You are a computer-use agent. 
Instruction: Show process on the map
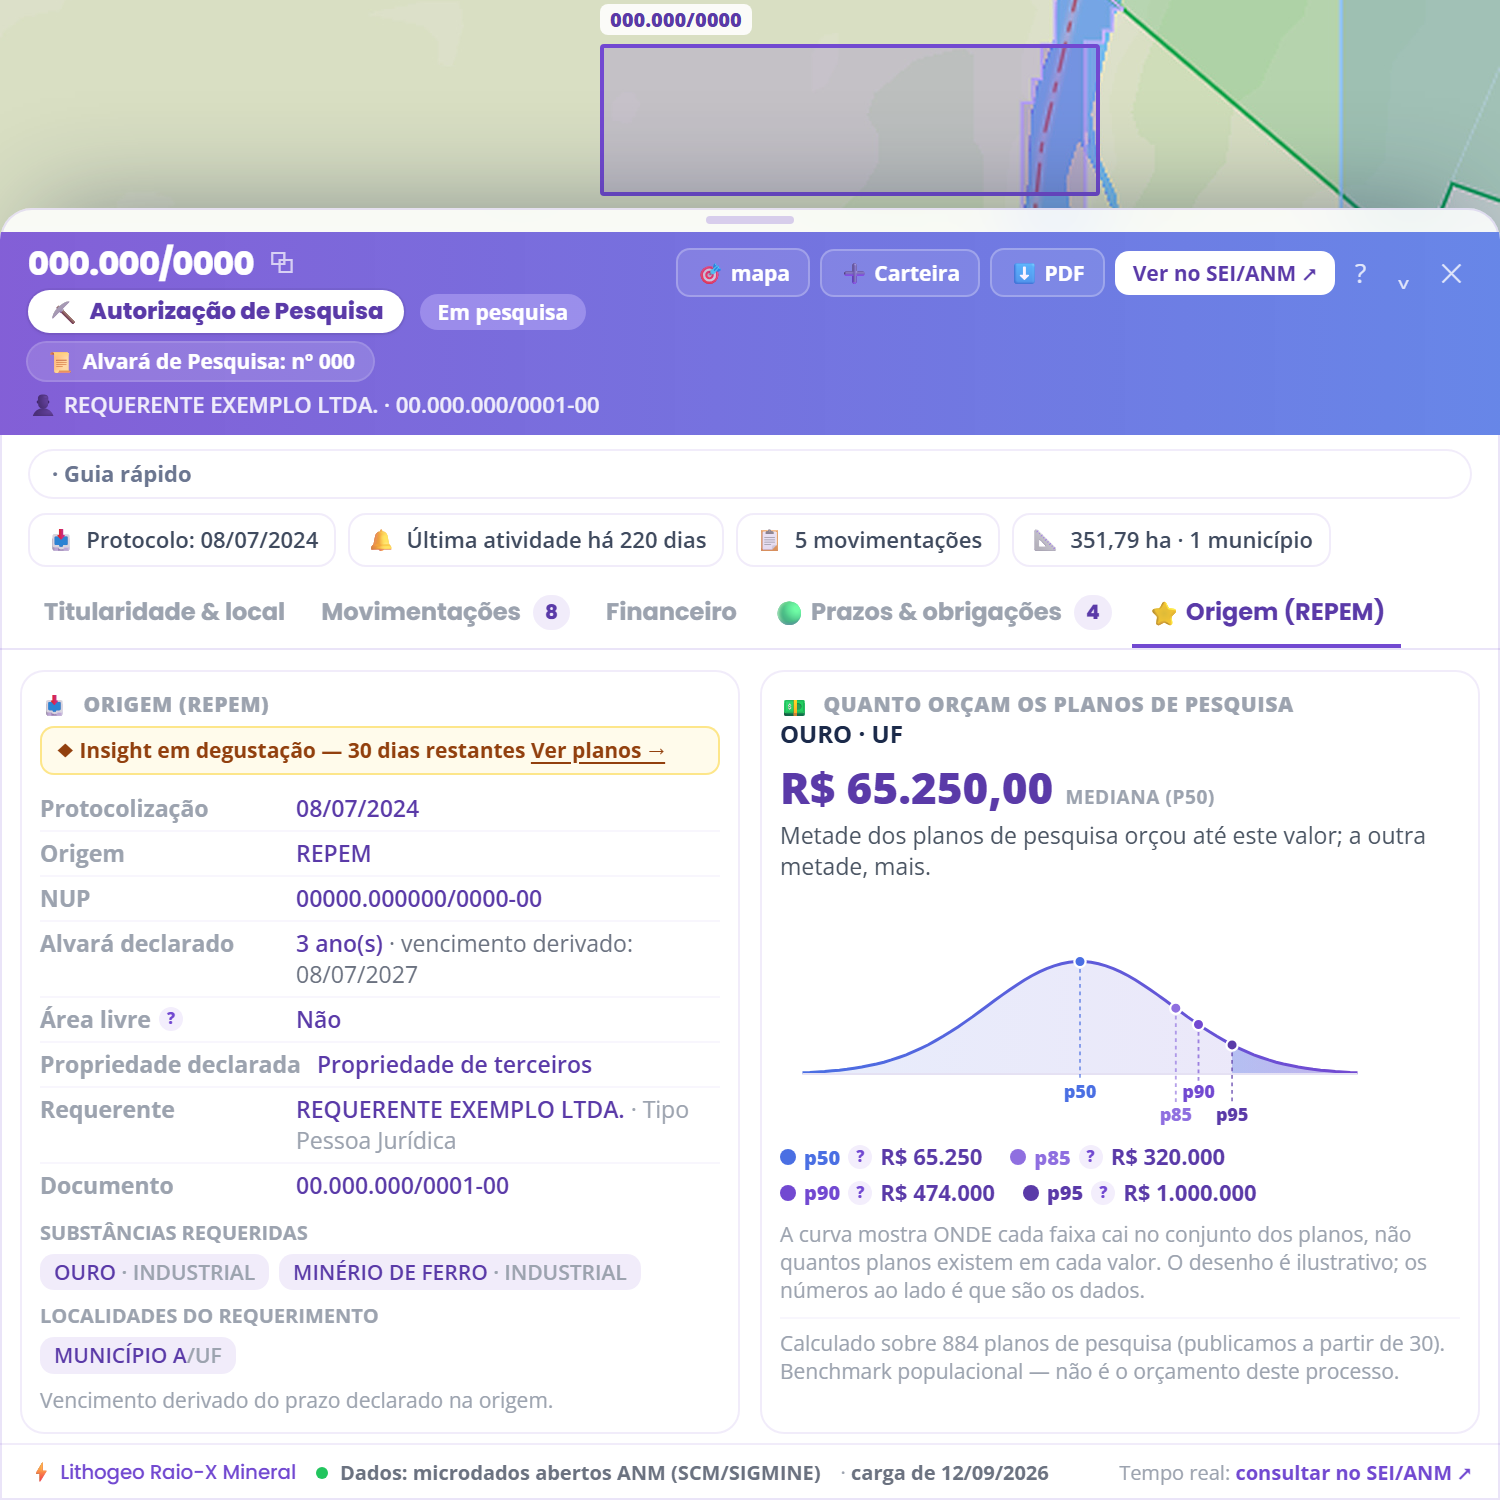click(743, 273)
